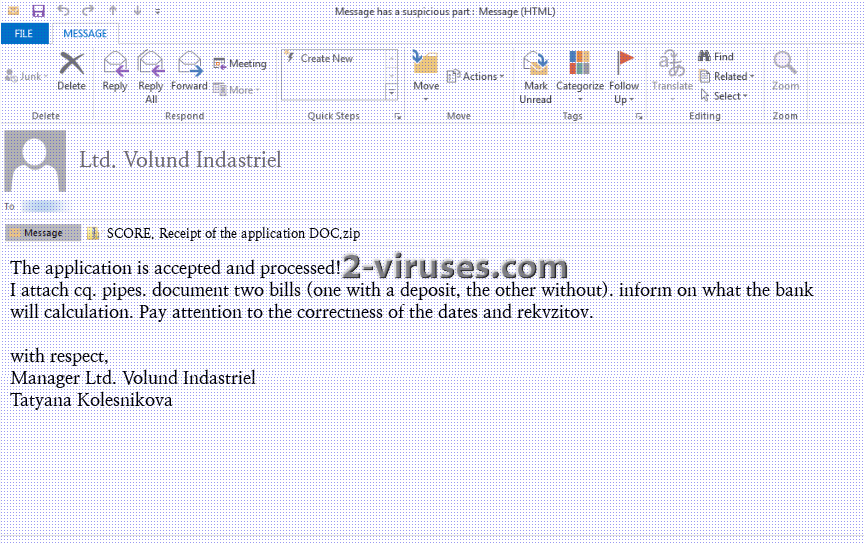Forward this email message
864x544 pixels.
click(x=189, y=70)
